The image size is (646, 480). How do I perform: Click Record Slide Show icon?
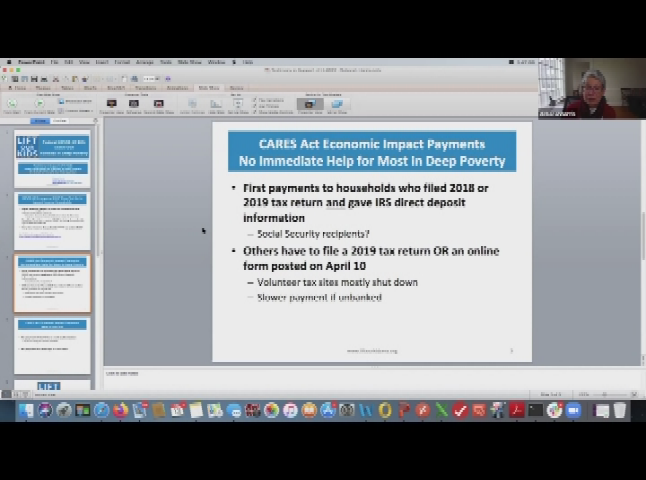[159, 106]
